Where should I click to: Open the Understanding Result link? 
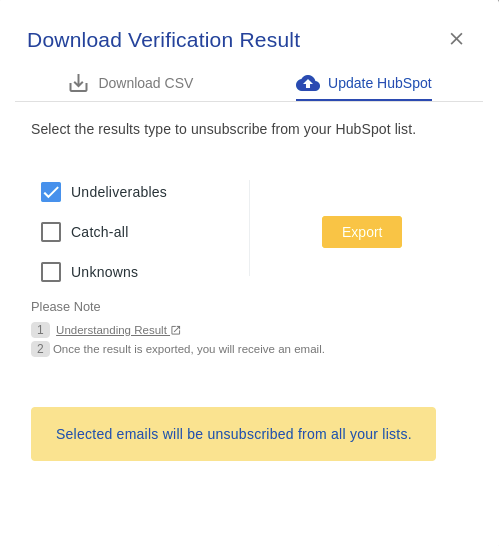112,330
